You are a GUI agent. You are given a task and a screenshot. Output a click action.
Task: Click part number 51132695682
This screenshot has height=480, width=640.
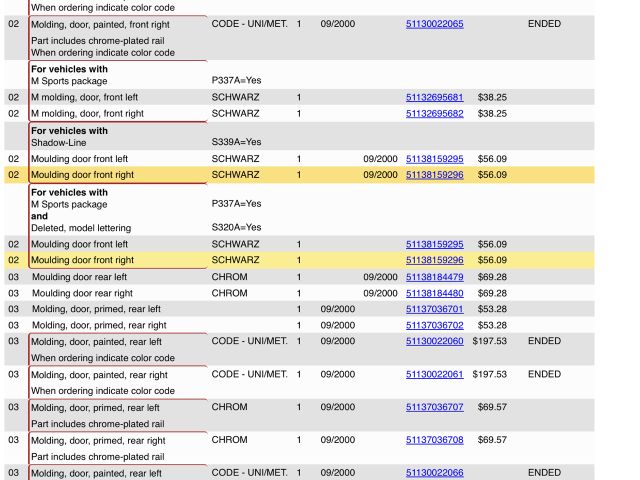pos(434,114)
